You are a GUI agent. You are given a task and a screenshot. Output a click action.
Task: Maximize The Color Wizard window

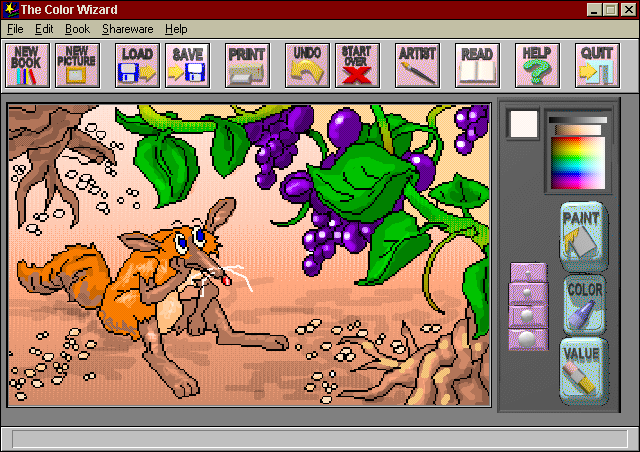click(610, 9)
